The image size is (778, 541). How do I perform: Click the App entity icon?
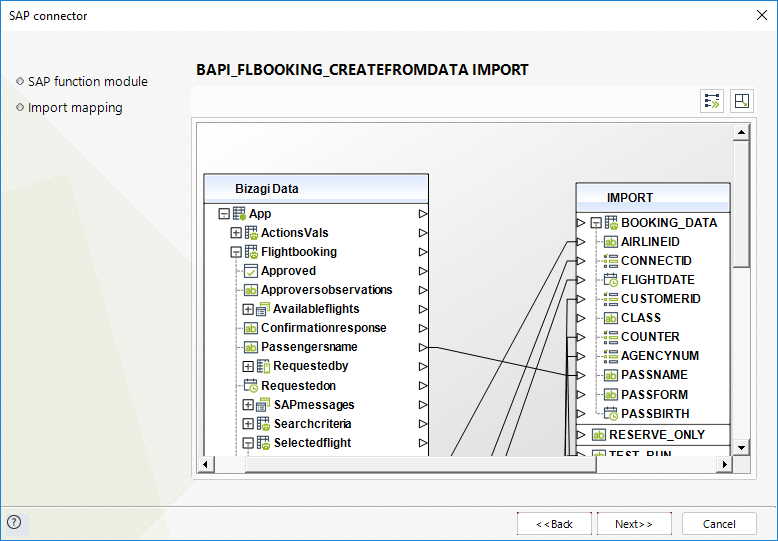click(239, 214)
